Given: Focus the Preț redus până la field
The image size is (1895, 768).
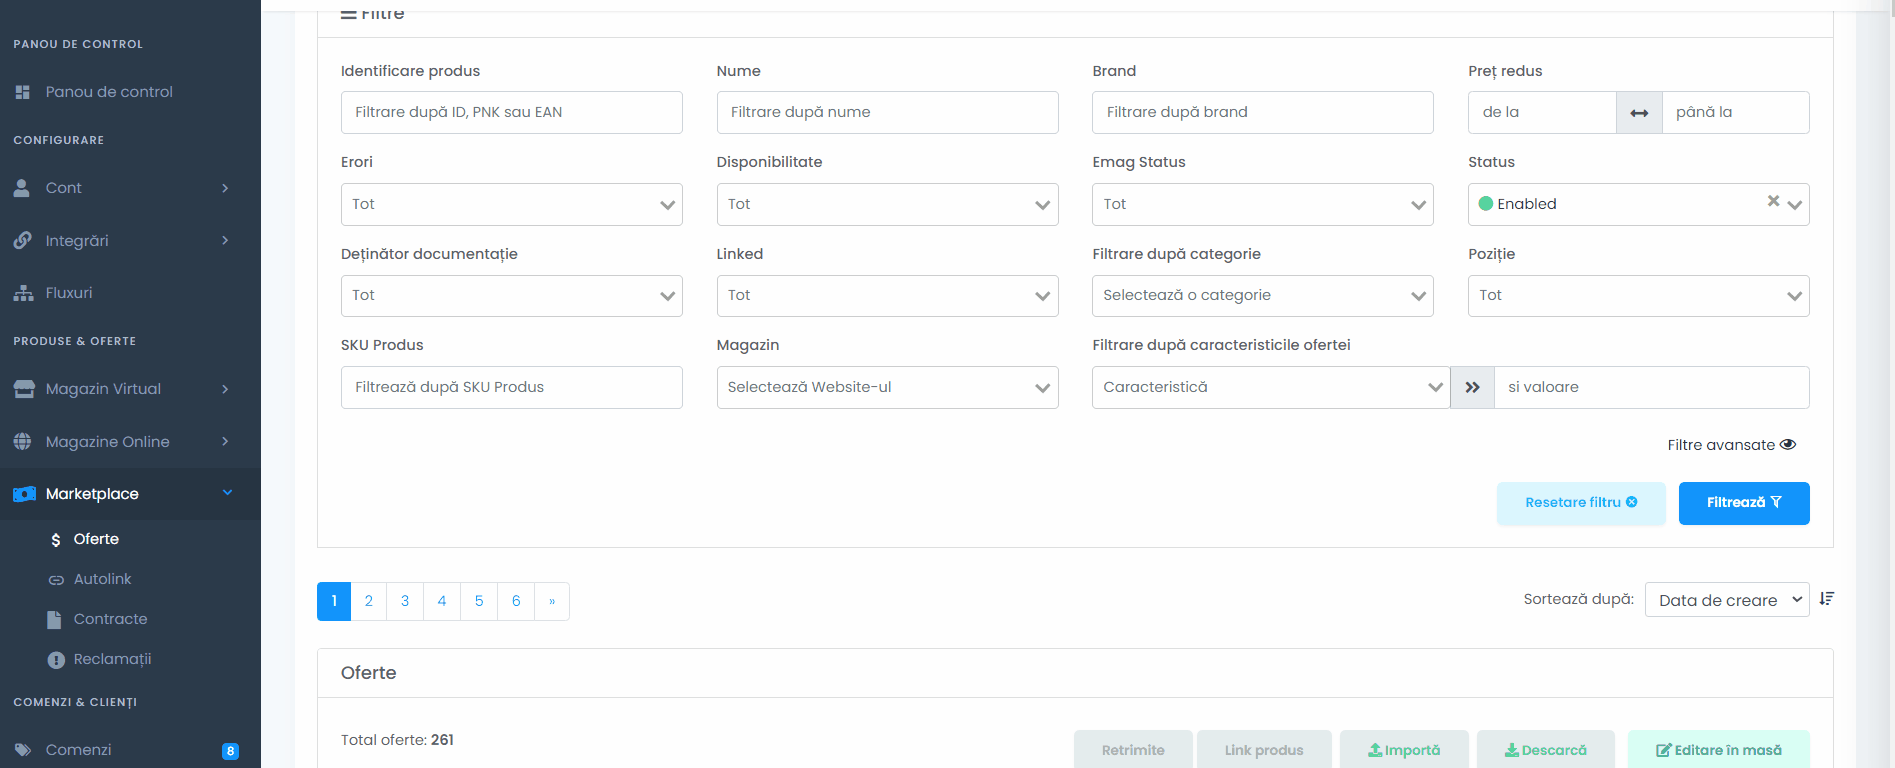Looking at the screenshot, I should click(x=1736, y=113).
